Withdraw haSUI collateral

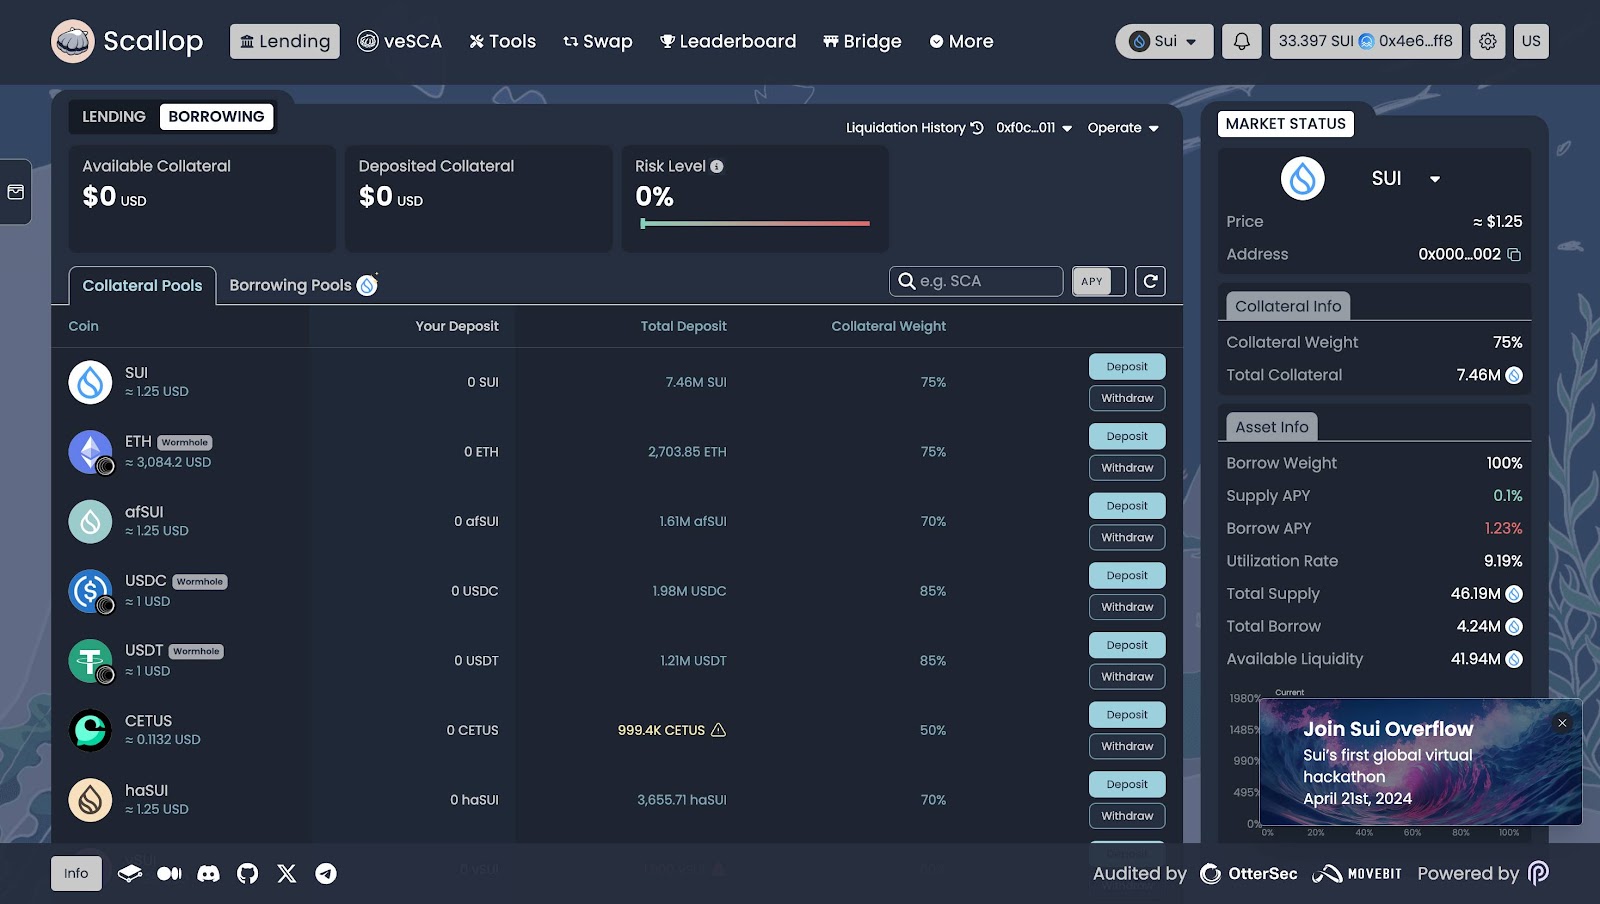pyautogui.click(x=1127, y=816)
